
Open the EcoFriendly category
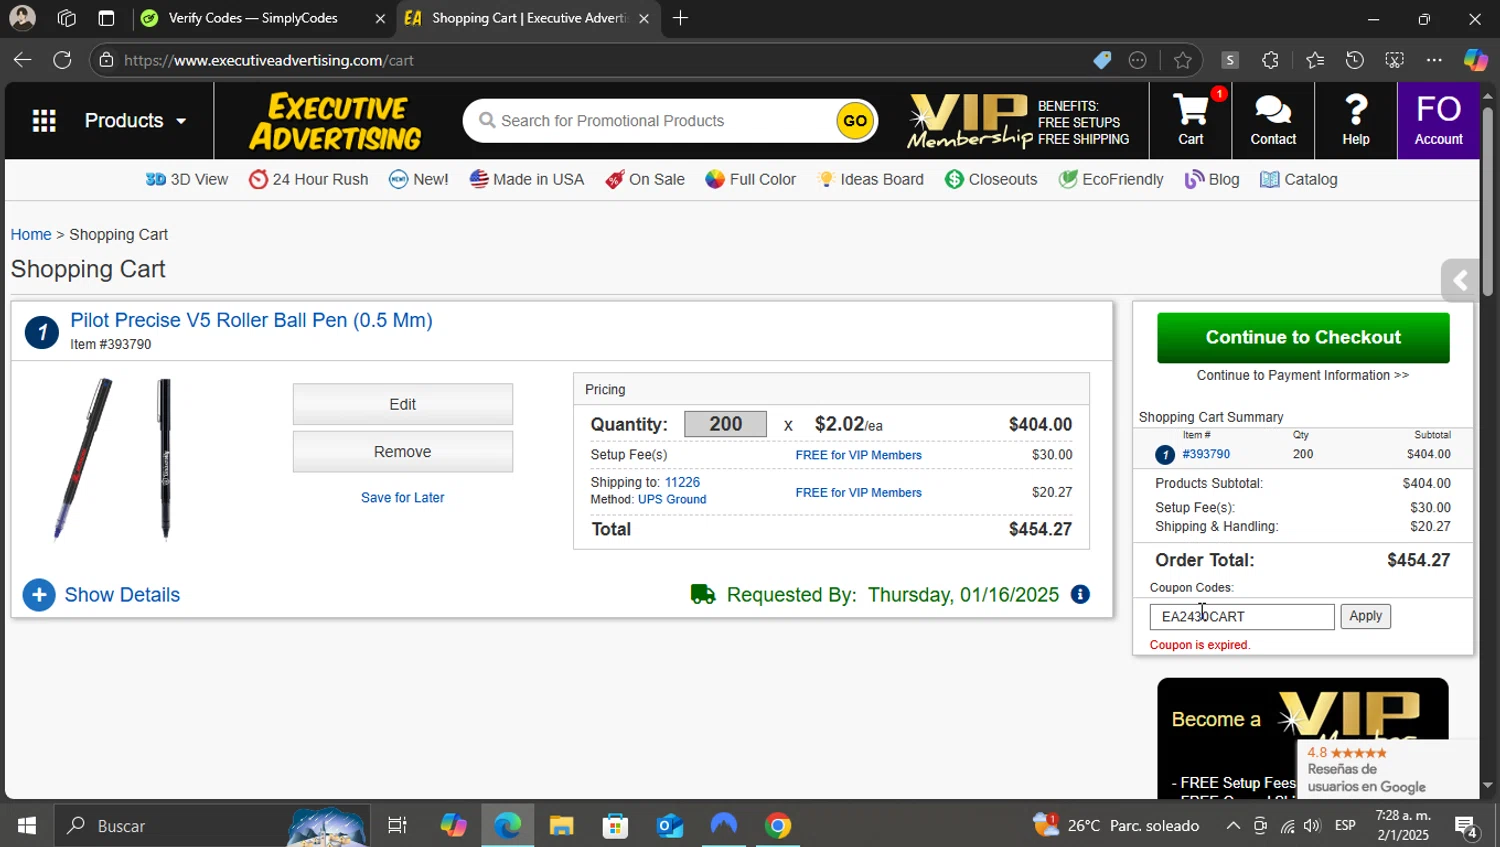(x=1111, y=180)
